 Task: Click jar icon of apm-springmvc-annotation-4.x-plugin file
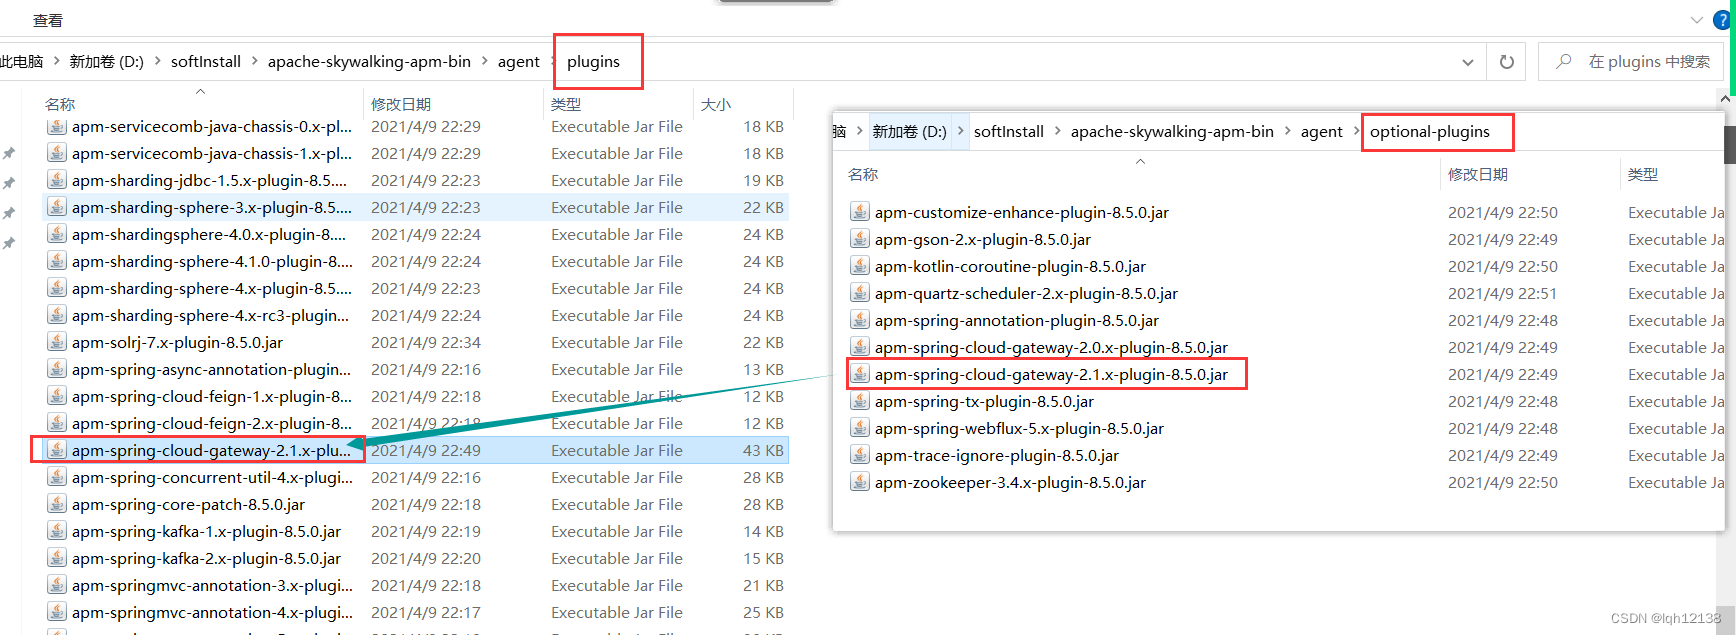click(57, 612)
